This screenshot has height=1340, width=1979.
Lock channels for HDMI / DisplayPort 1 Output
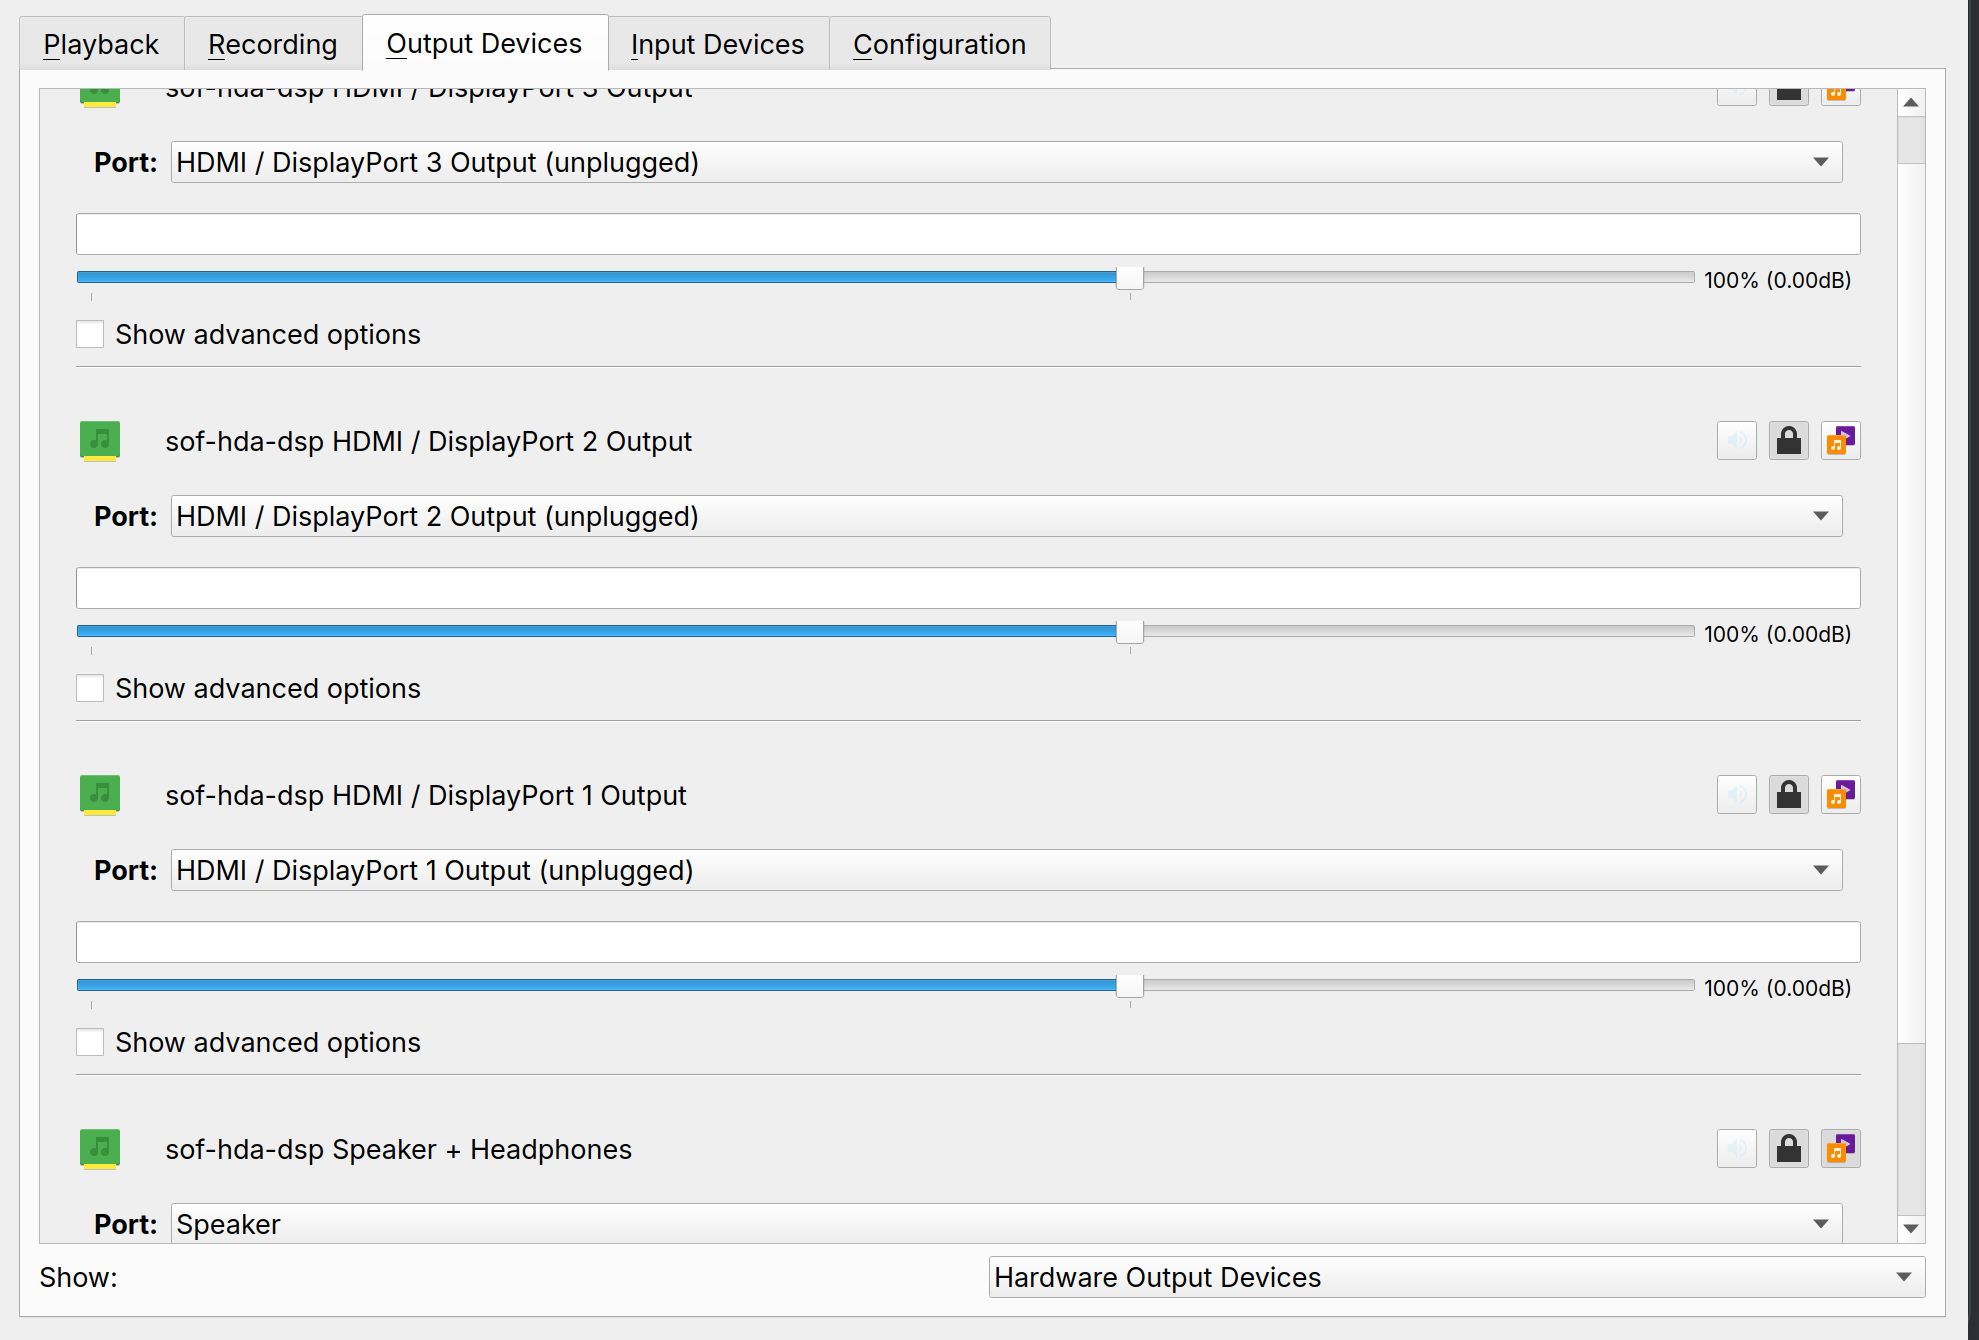coord(1789,795)
